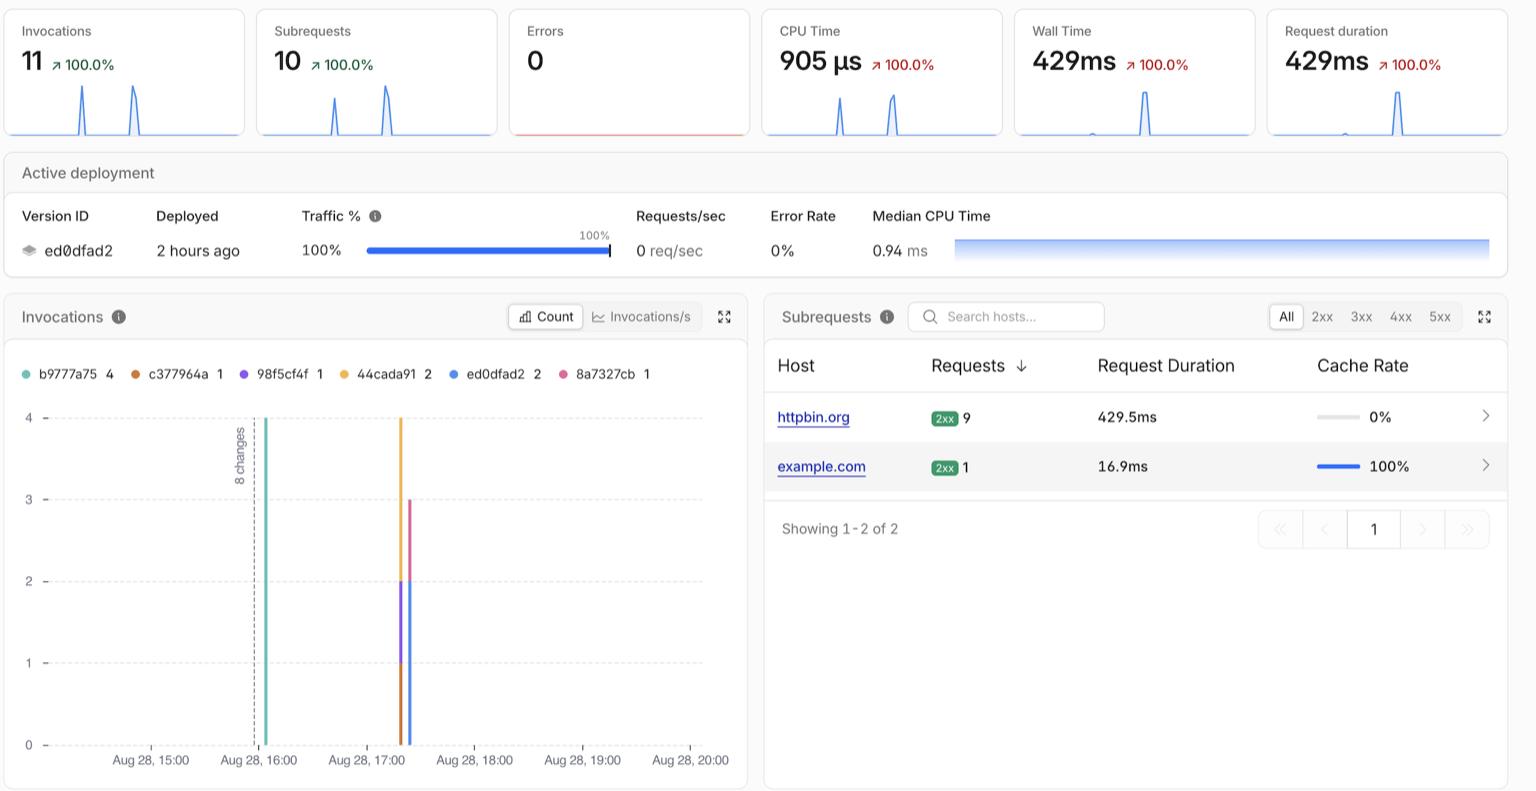Switch the chart to Invocations/s view
This screenshot has height=791, width=1536.
pyautogui.click(x=641, y=317)
